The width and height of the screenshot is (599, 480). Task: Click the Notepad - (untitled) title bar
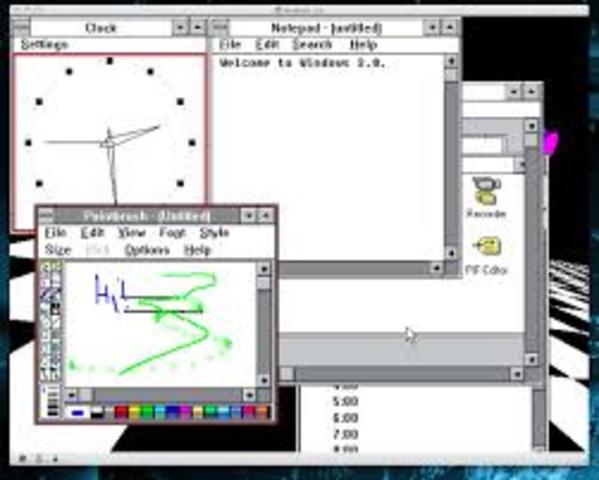[326, 28]
